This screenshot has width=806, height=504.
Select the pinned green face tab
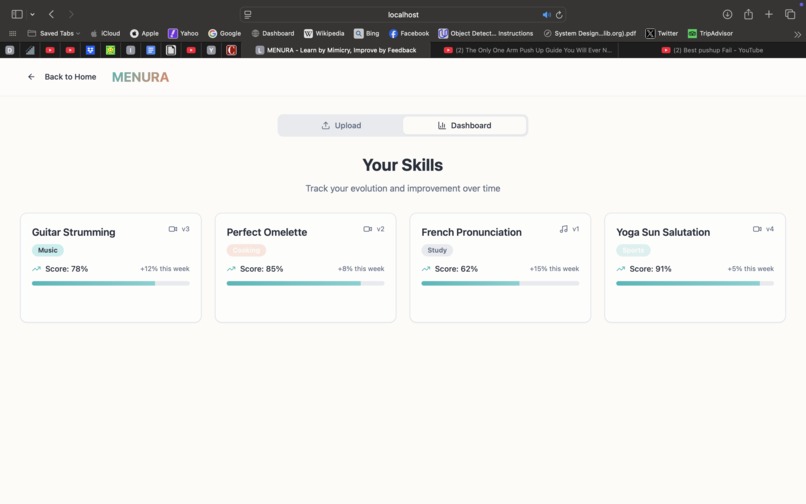click(x=111, y=50)
